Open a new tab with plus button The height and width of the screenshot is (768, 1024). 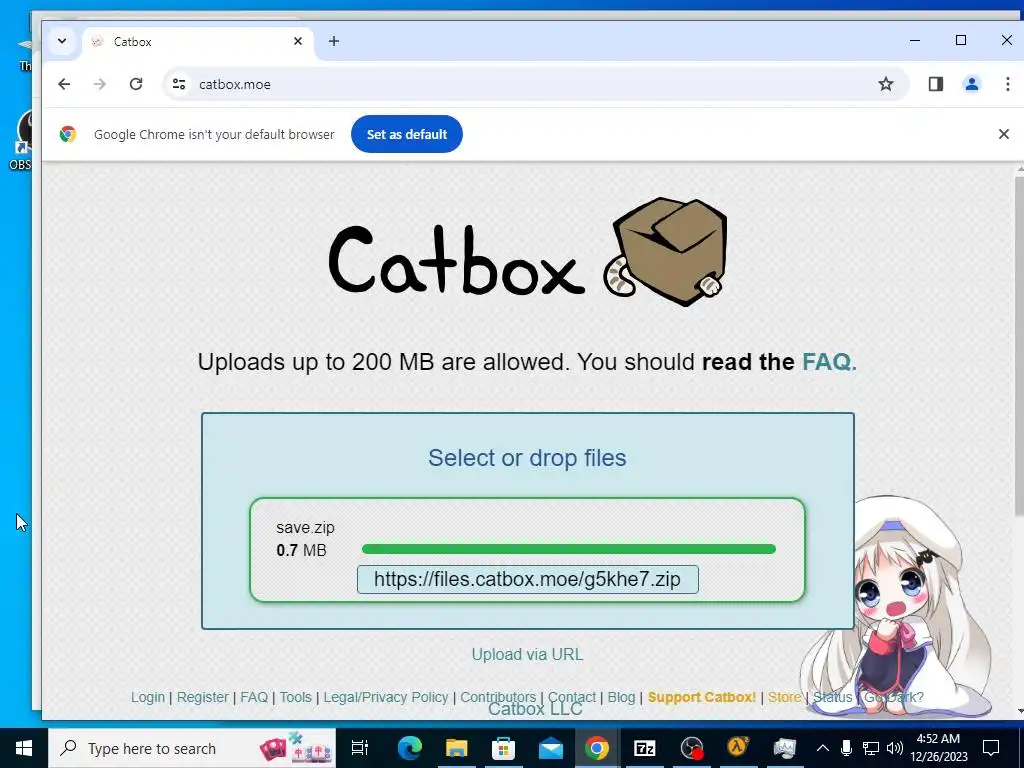(334, 41)
